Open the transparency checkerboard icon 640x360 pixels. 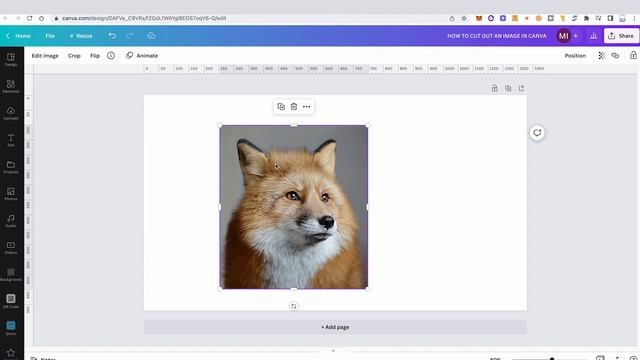point(602,56)
